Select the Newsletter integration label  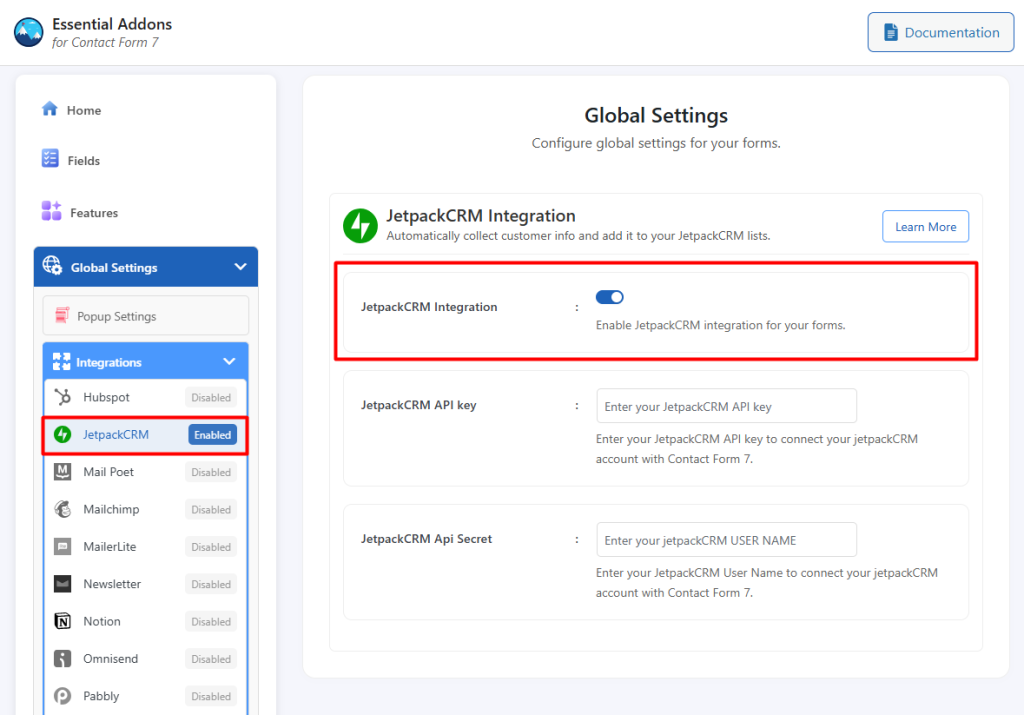[112, 584]
